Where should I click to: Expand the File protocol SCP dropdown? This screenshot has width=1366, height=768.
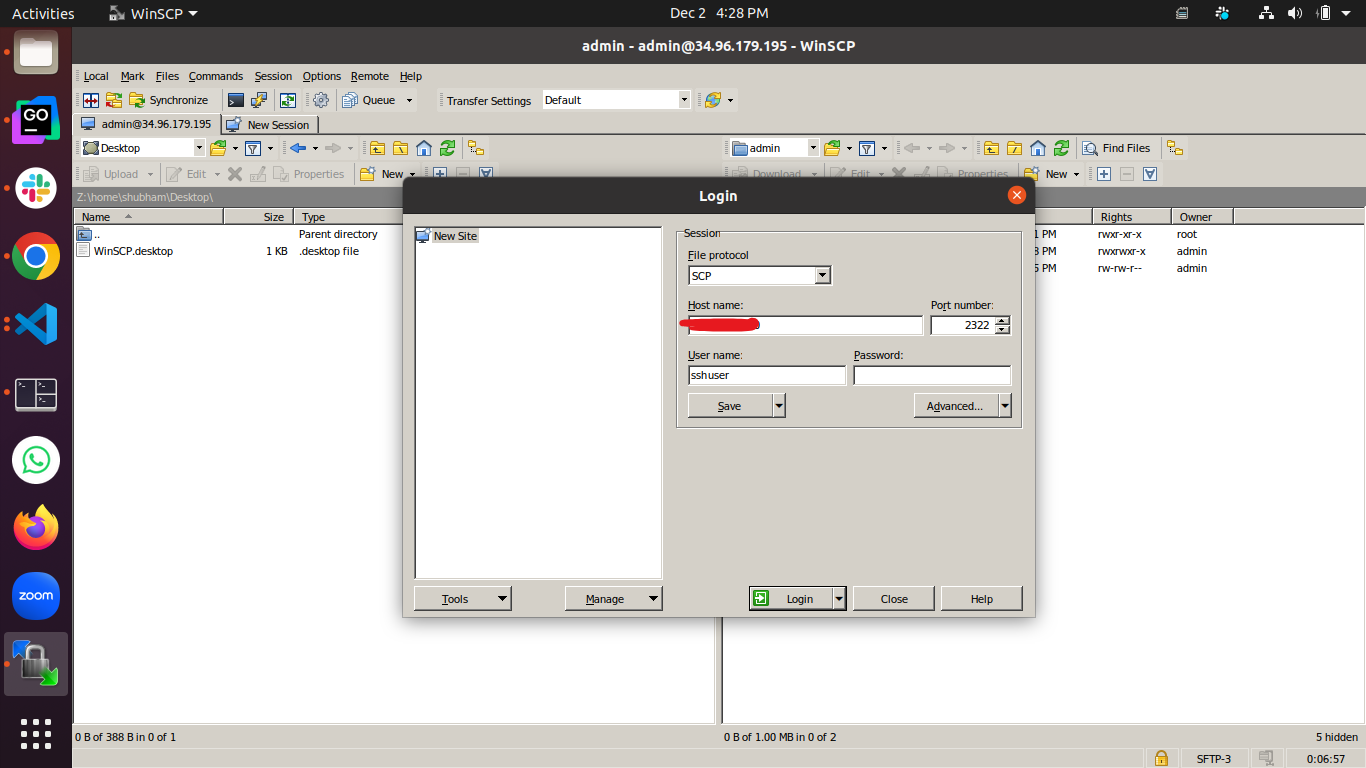click(822, 276)
